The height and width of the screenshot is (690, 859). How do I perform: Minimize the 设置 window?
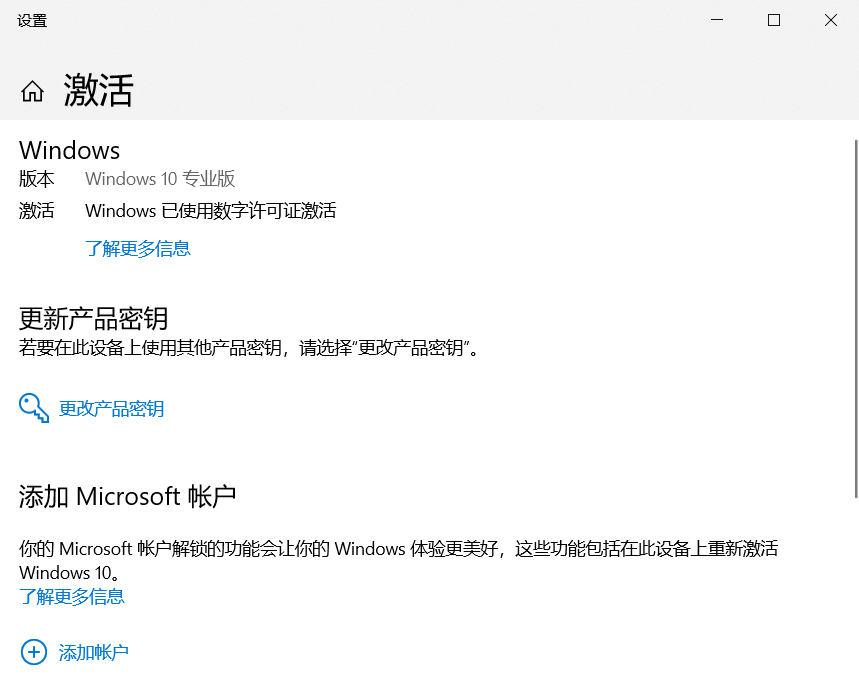tap(716, 20)
